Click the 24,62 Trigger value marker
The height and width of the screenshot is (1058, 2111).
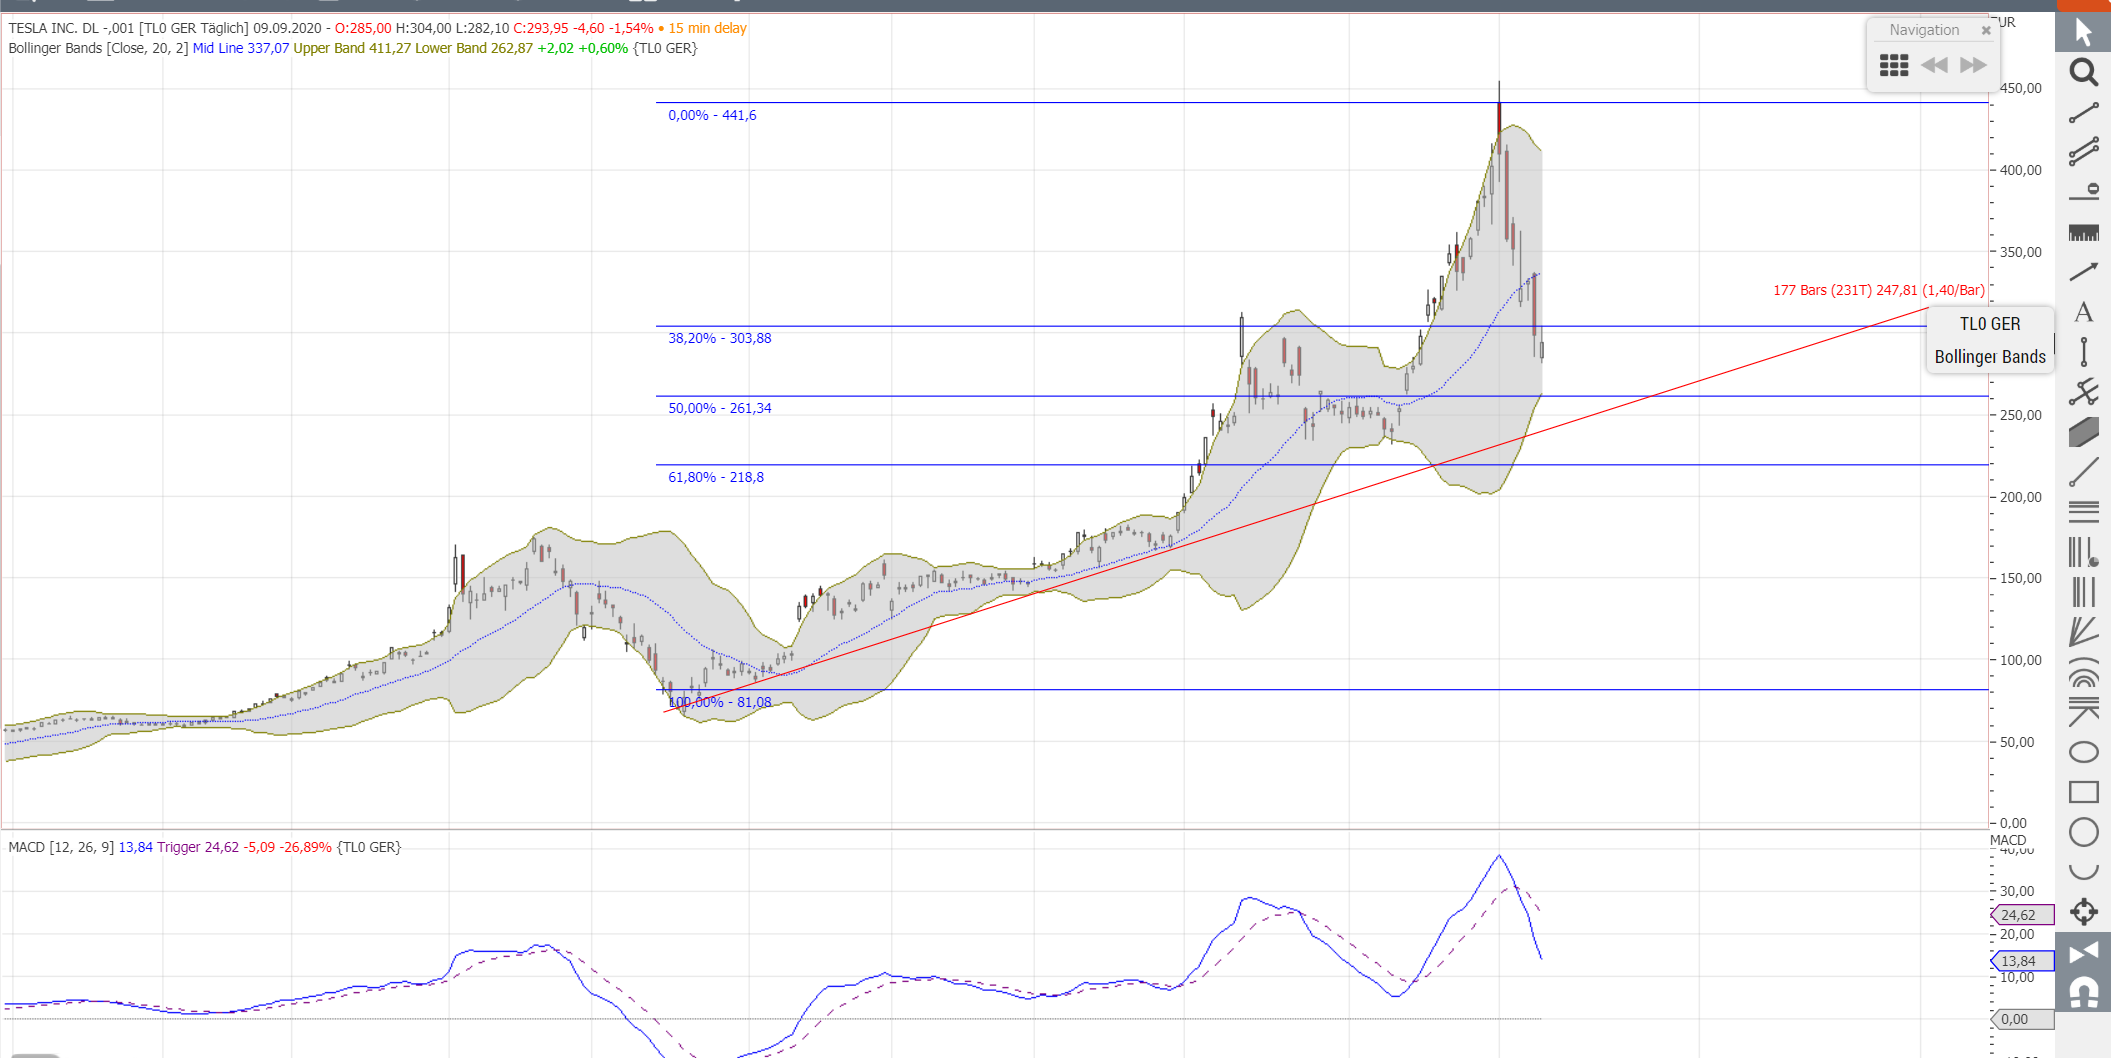click(x=2022, y=915)
